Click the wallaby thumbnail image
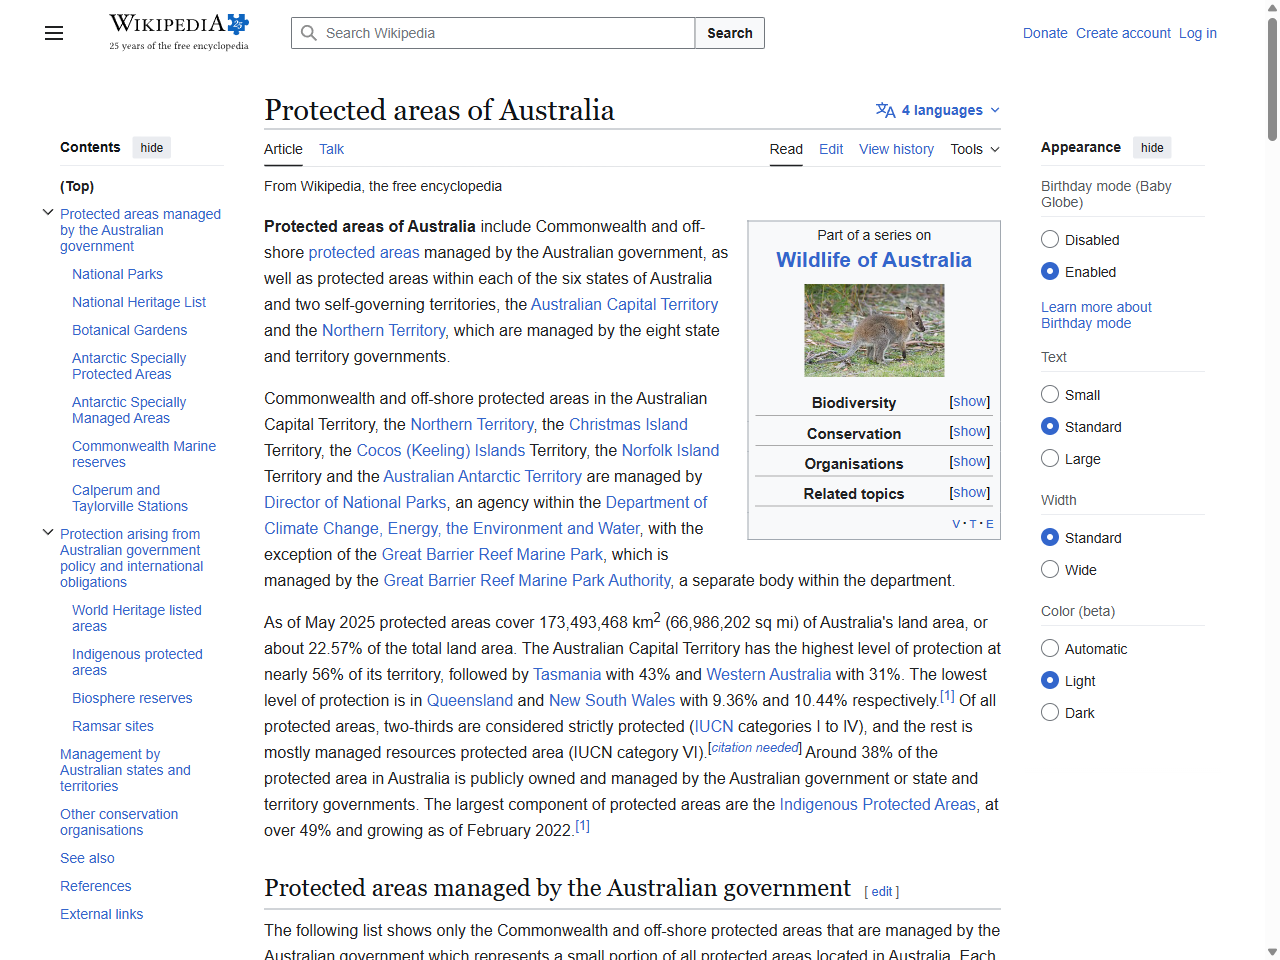 click(874, 330)
